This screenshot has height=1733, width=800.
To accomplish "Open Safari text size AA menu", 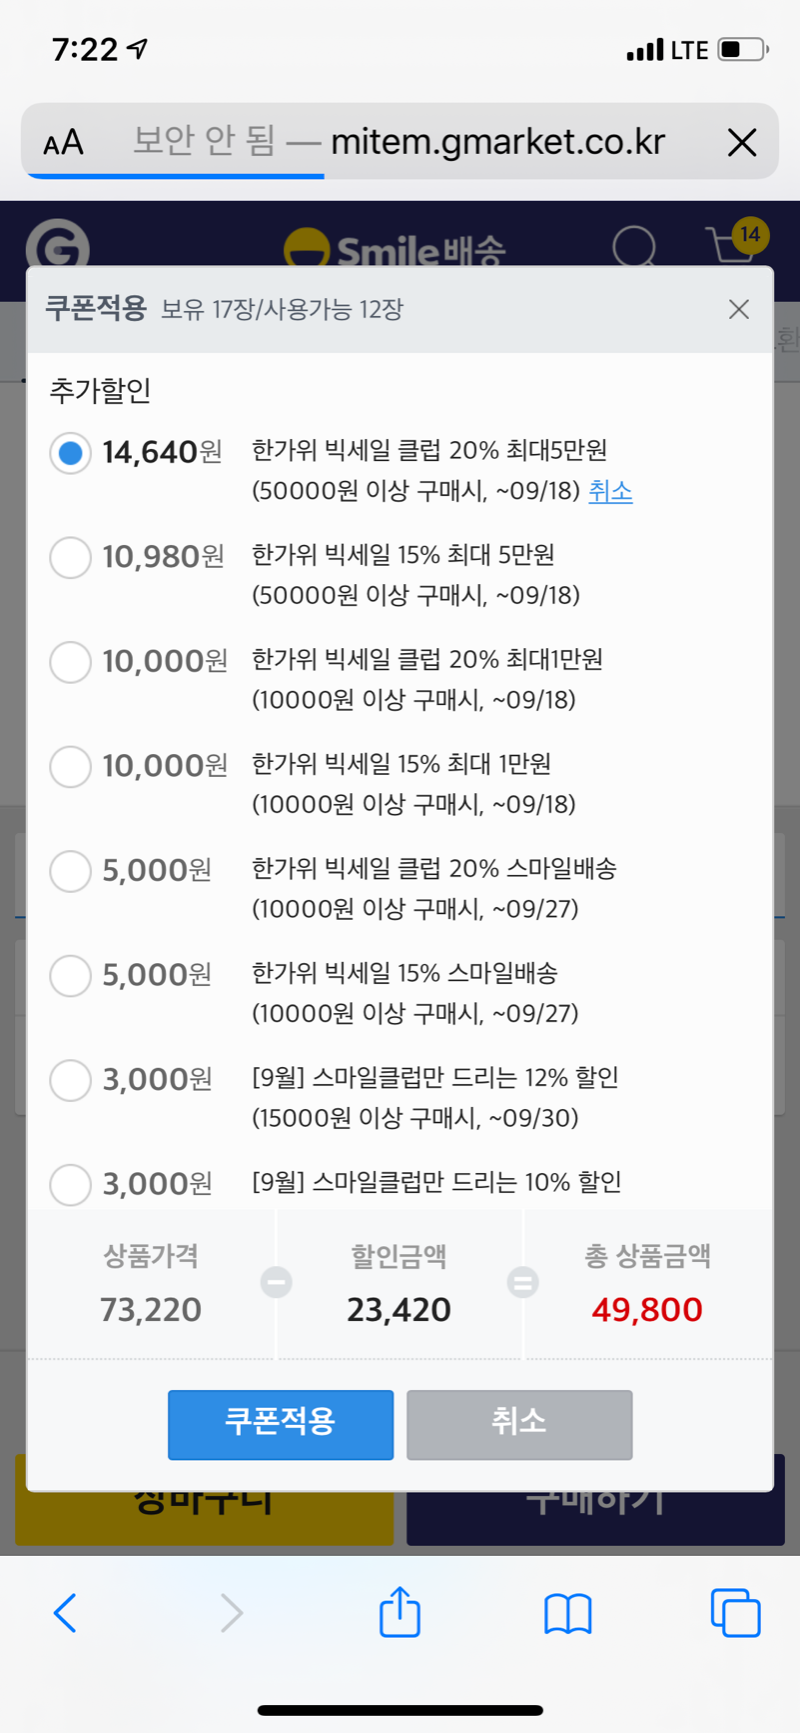I will 64,143.
